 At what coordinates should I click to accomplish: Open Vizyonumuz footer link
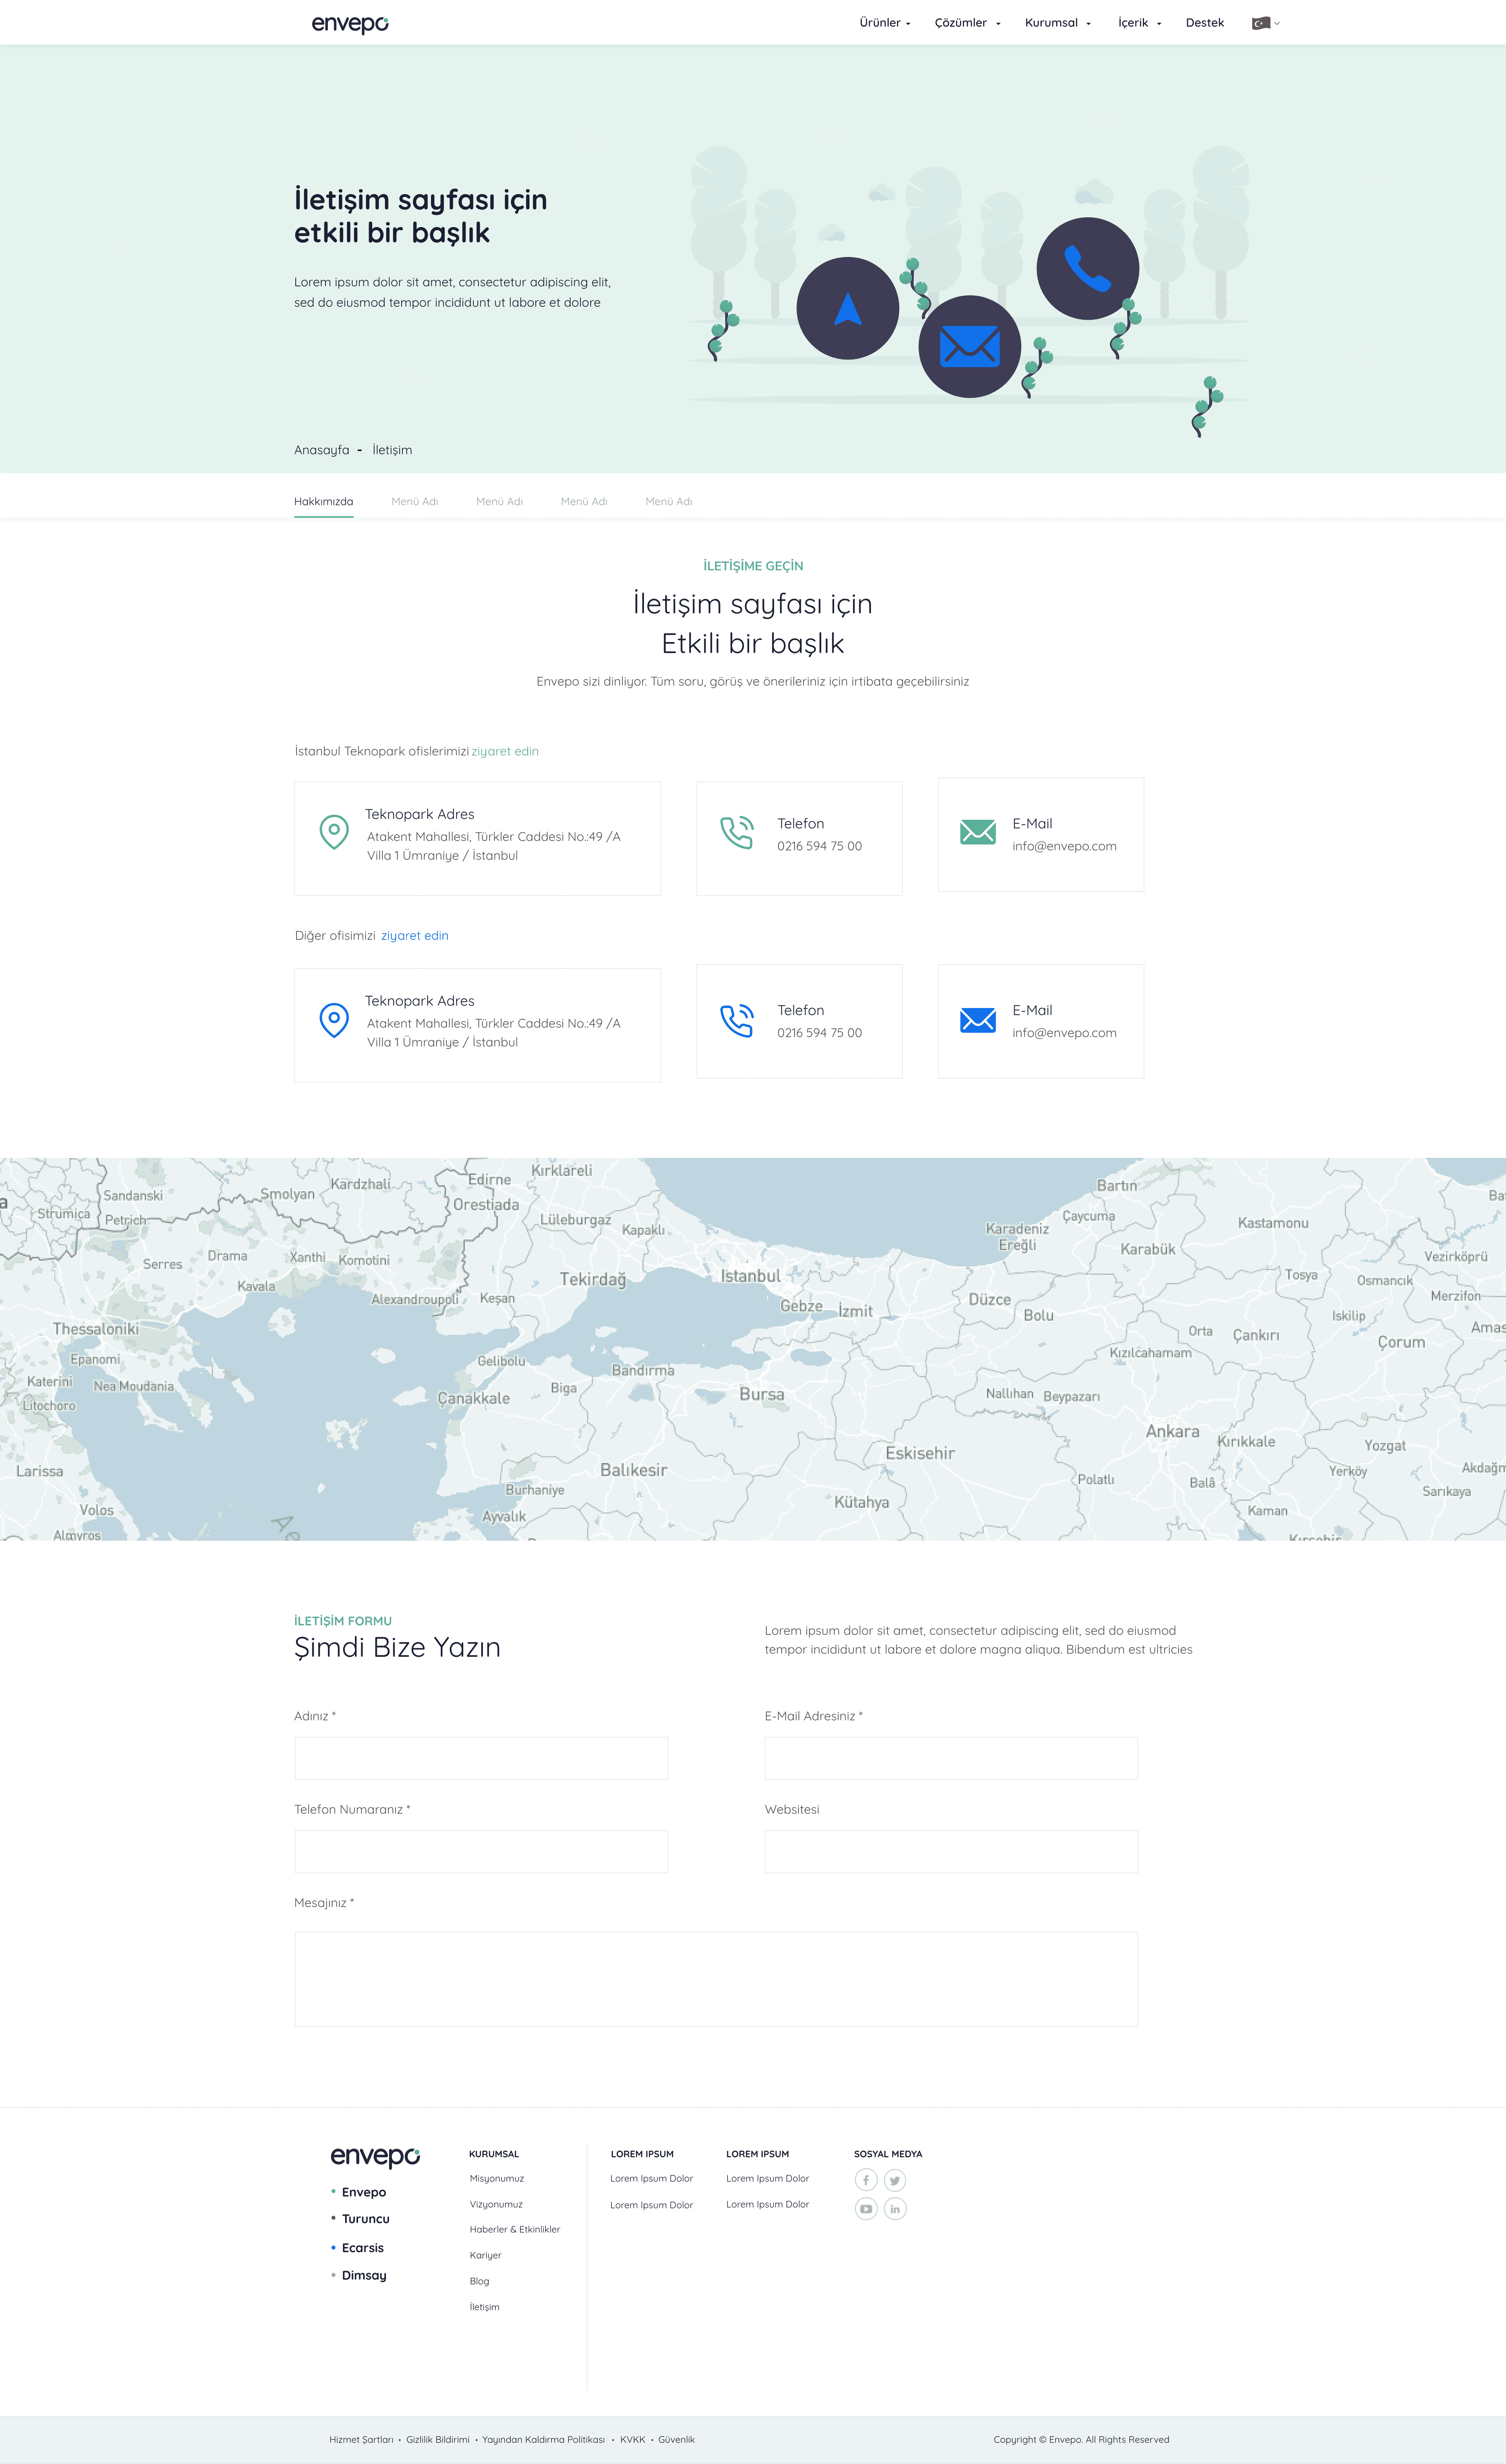[496, 2204]
